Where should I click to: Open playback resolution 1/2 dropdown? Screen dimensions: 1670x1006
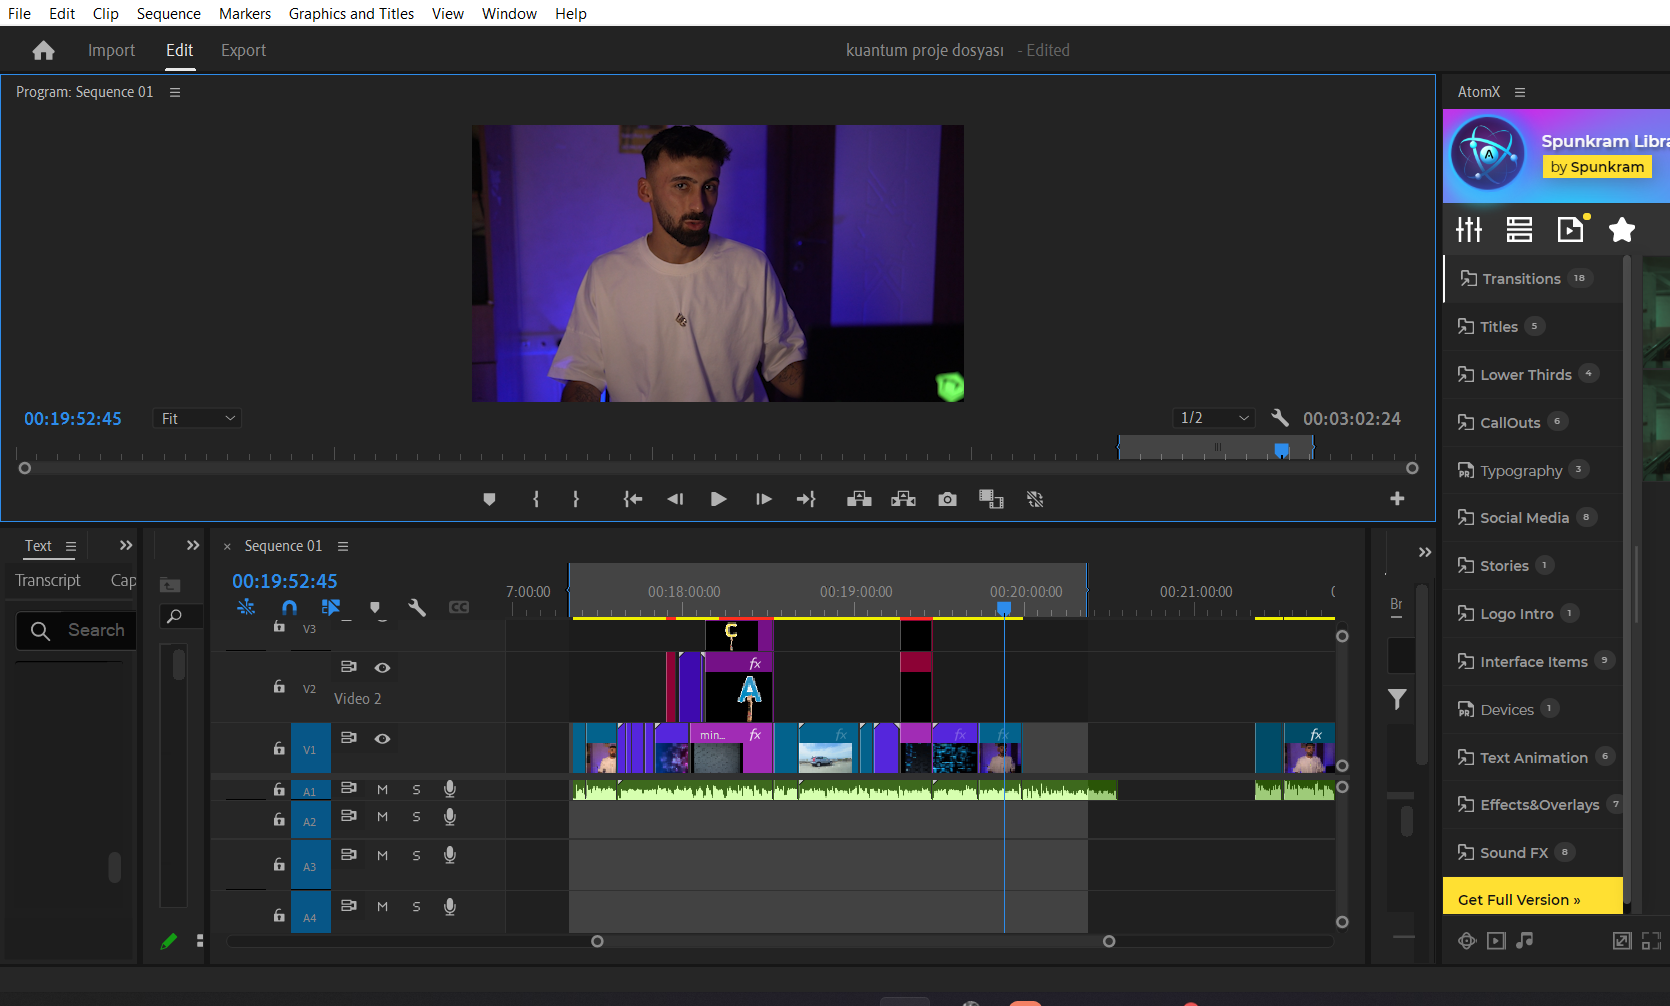1214,418
